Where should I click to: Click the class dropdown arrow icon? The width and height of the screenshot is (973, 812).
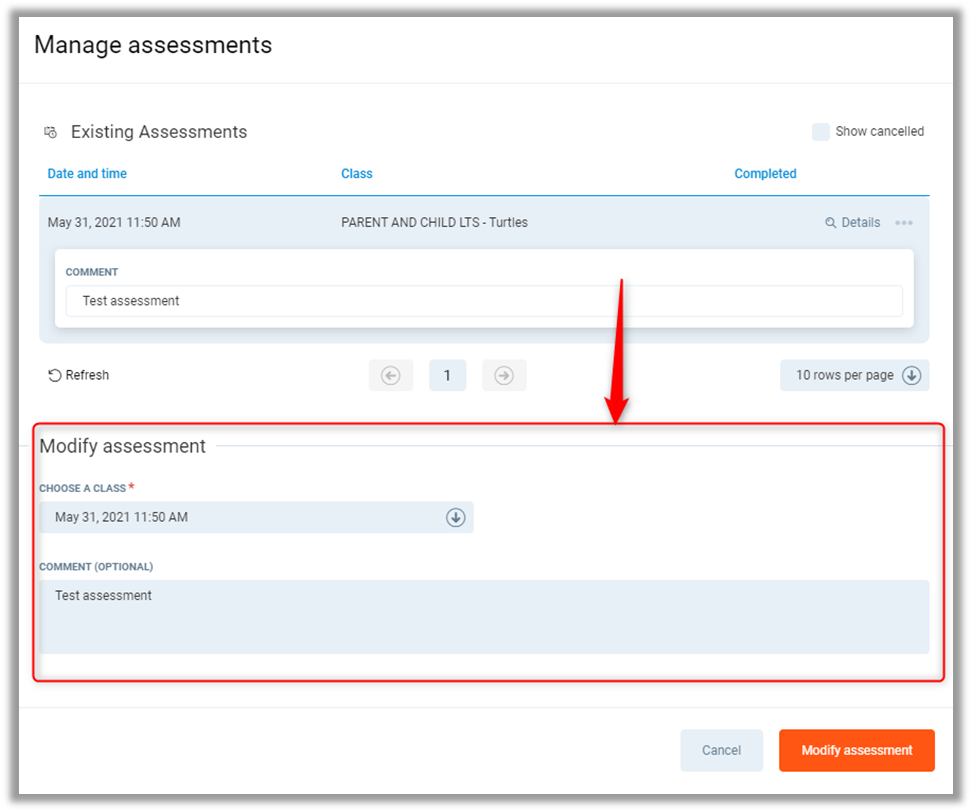(x=456, y=518)
